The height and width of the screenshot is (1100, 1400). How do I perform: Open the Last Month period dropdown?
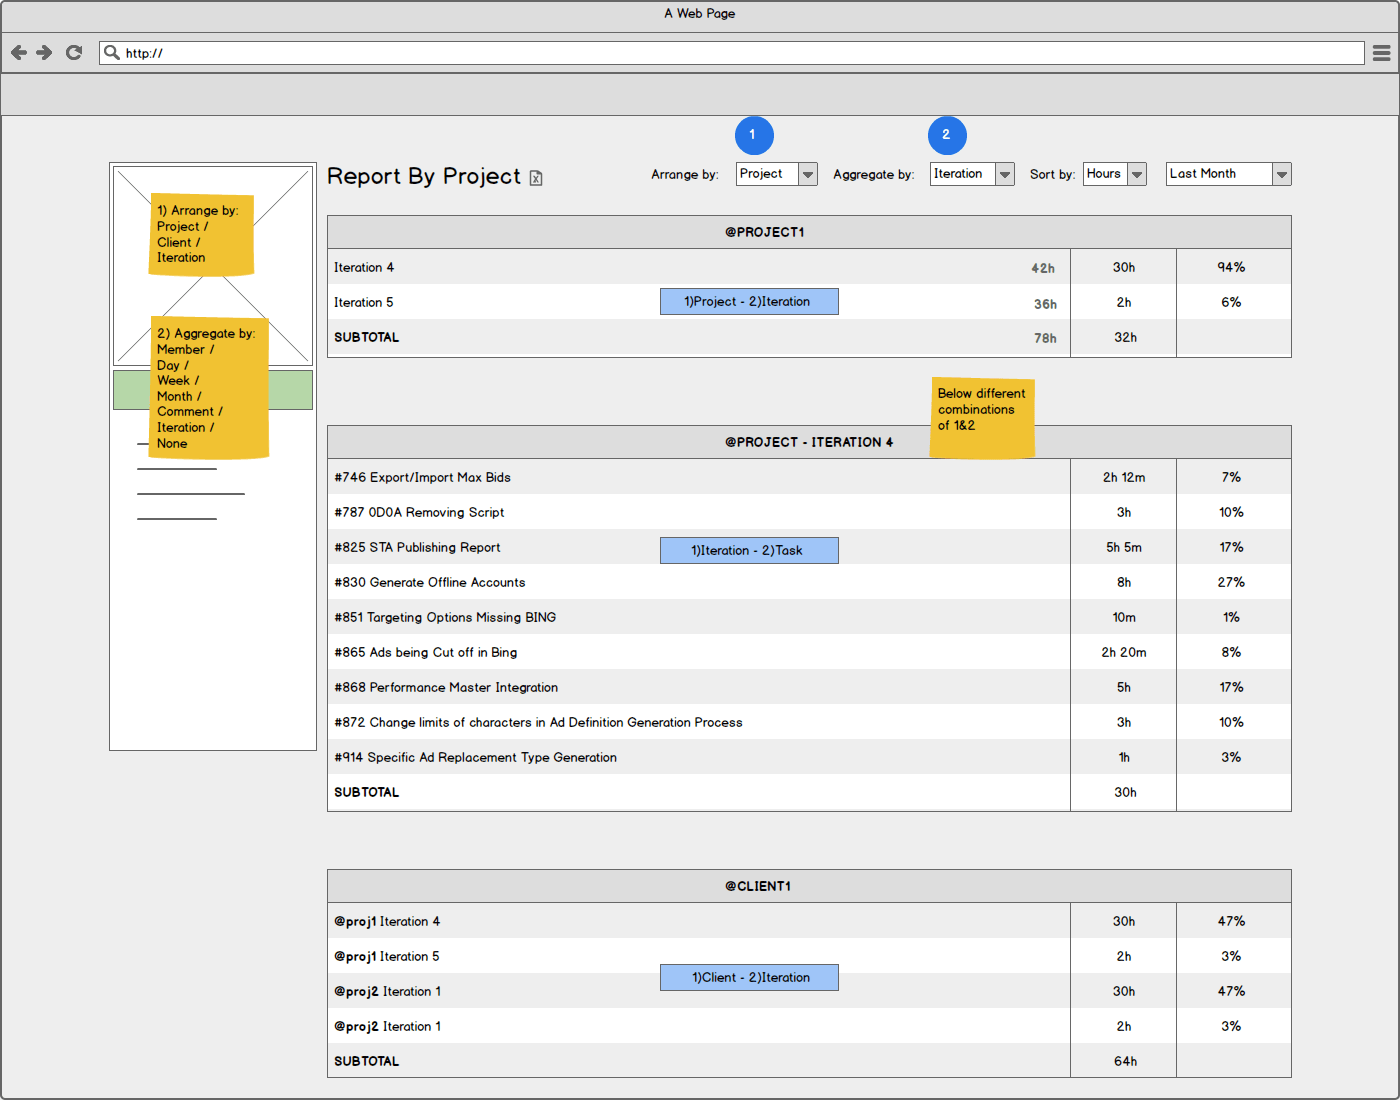click(1228, 174)
